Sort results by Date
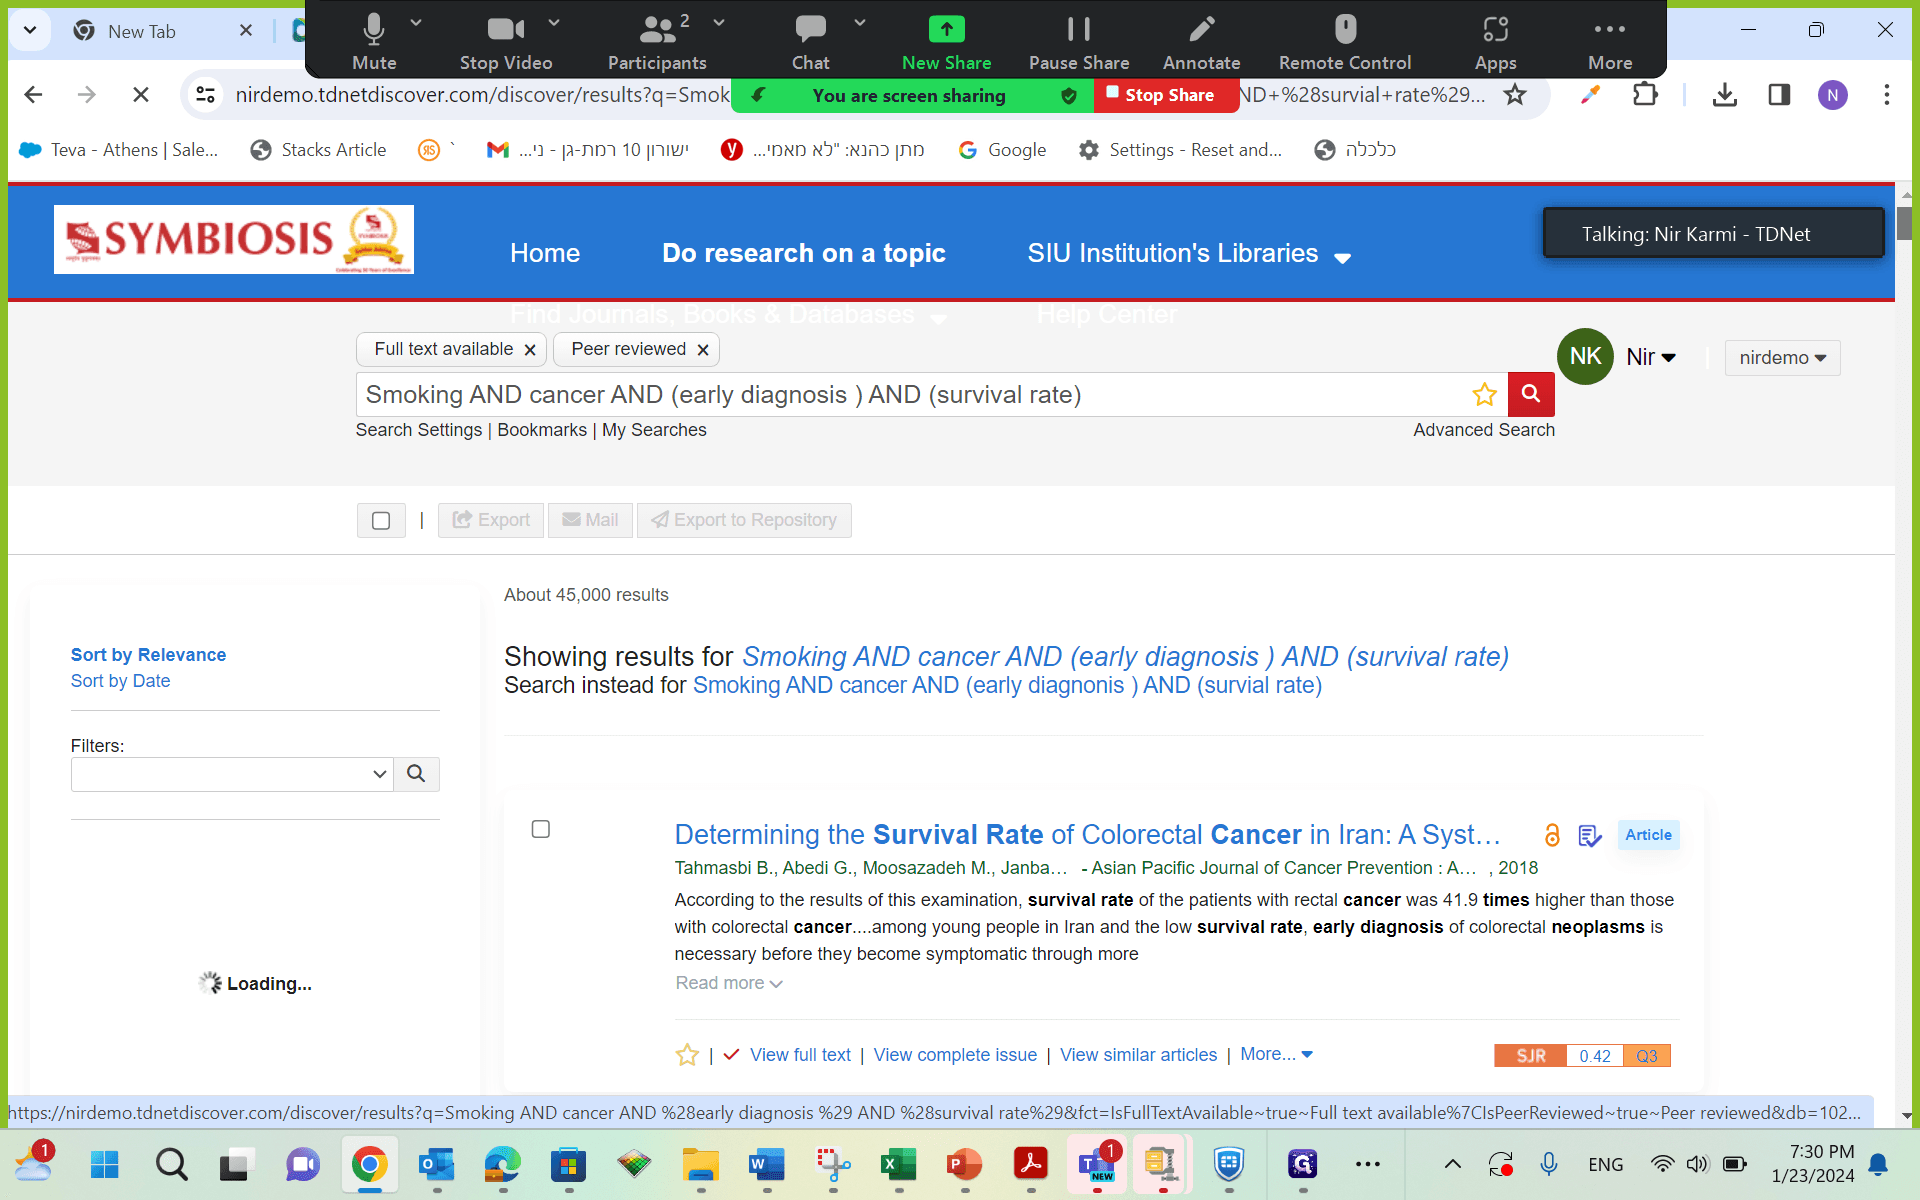Screen dimensions: 1920x1200 coord(120,681)
